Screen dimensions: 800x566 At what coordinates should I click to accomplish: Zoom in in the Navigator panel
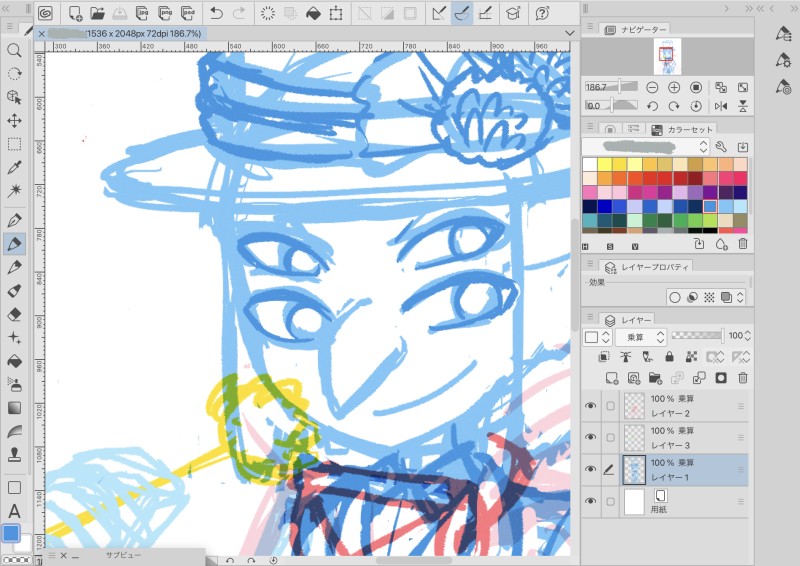(674, 87)
